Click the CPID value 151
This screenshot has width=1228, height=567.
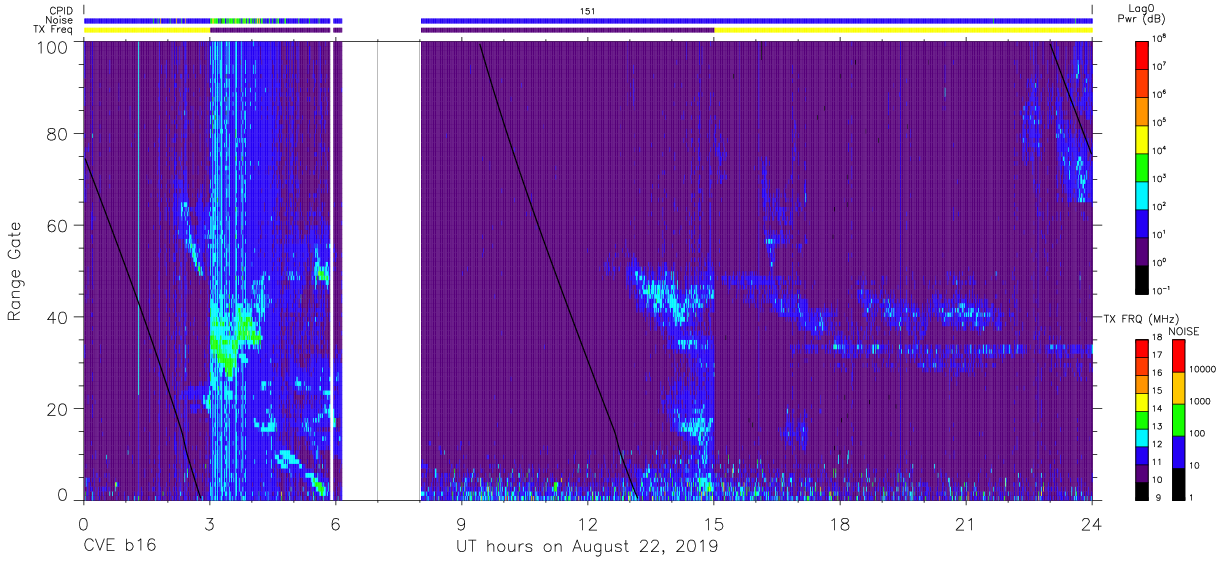pyautogui.click(x=588, y=10)
